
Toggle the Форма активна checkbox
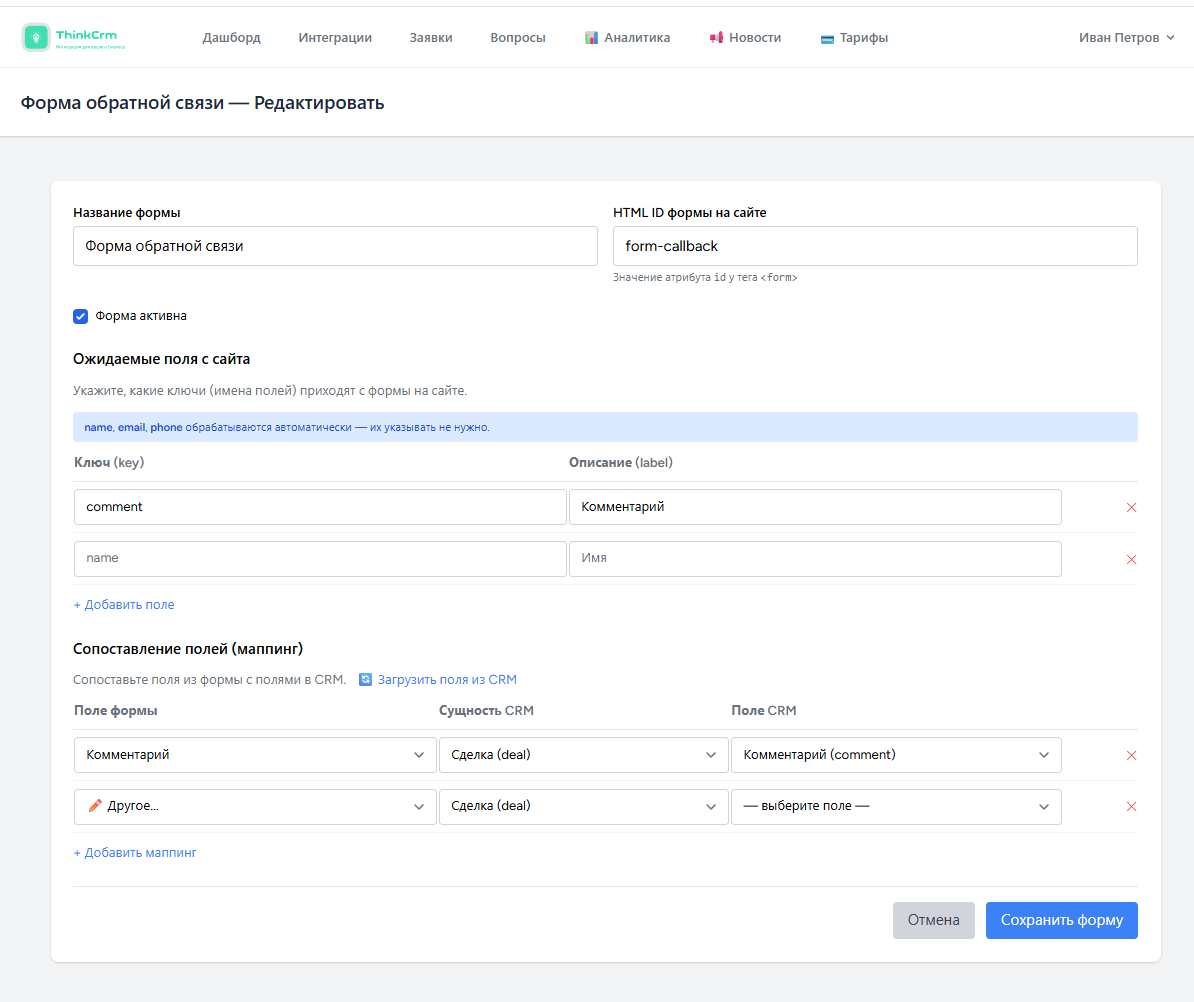tap(81, 316)
